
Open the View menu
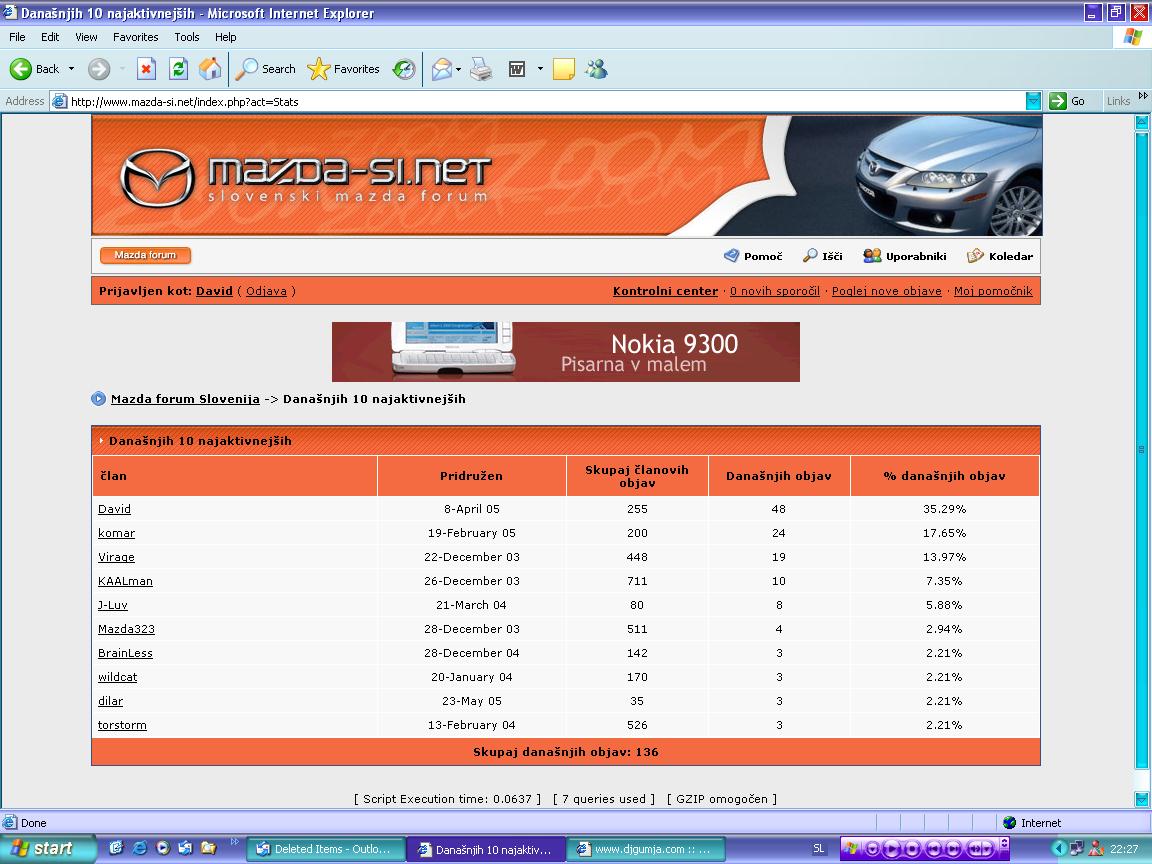[86, 37]
